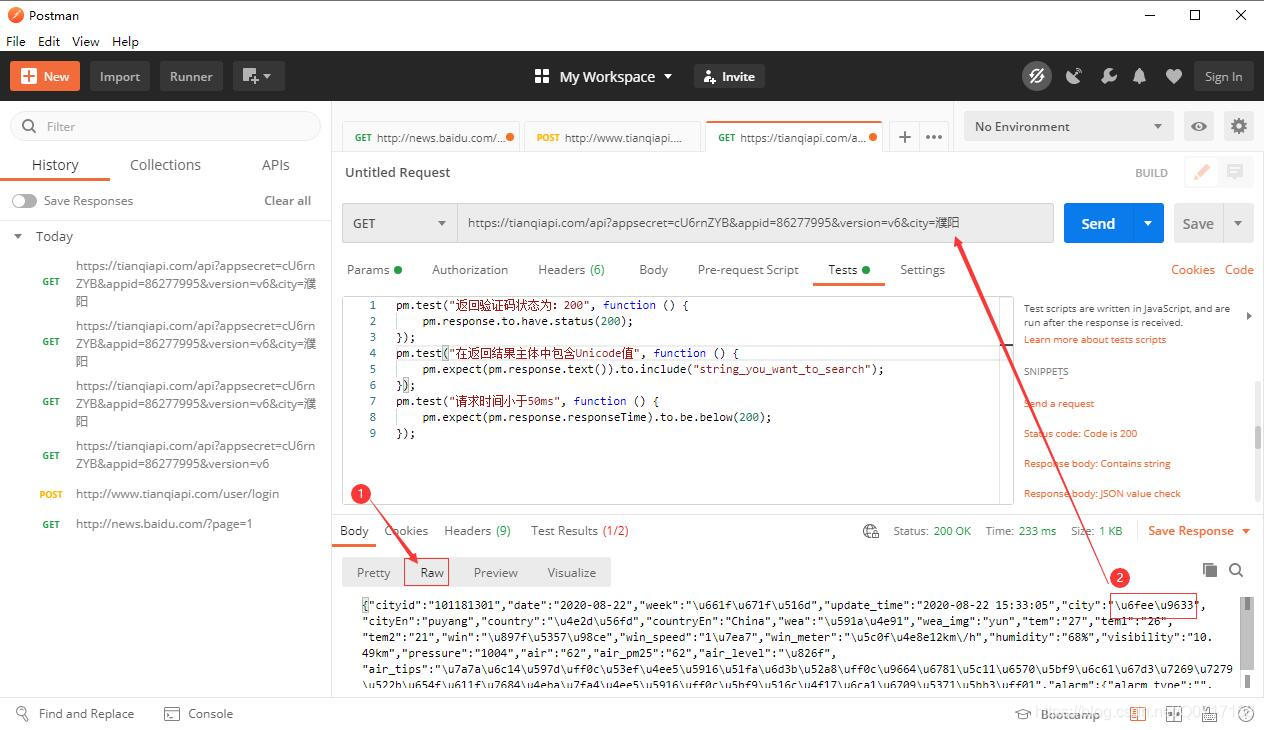The height and width of the screenshot is (730, 1264).
Task: Open Console in the status bar
Action: pos(198,714)
